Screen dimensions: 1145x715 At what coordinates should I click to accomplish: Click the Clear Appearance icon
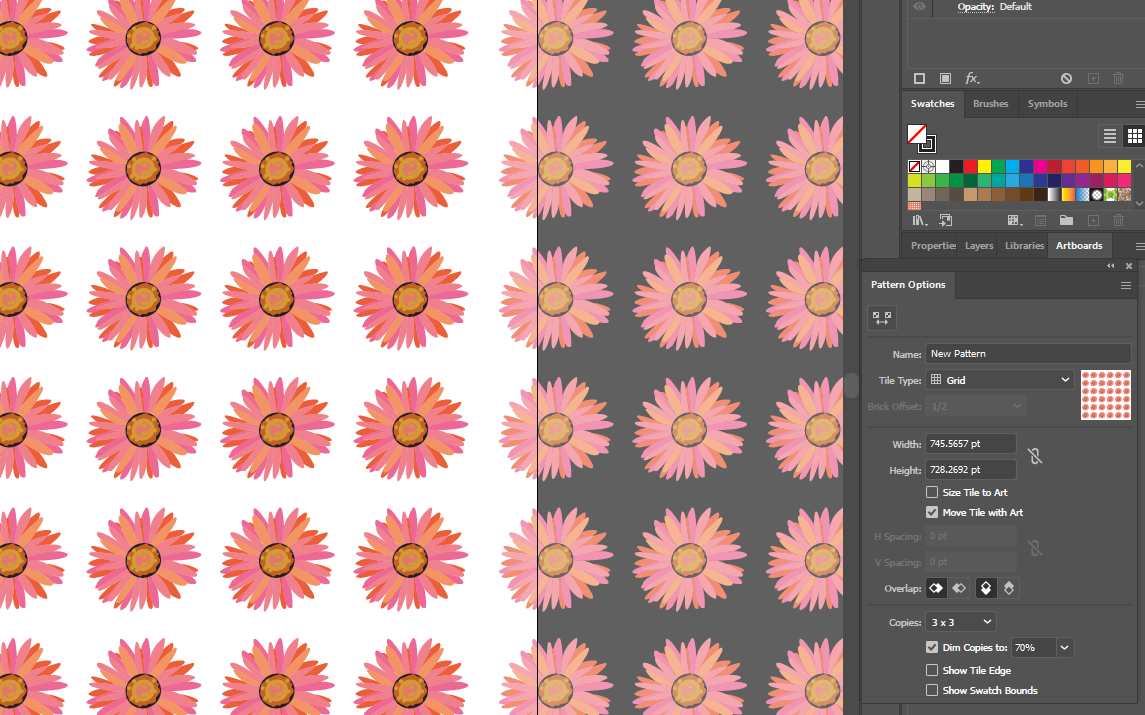[1066, 78]
